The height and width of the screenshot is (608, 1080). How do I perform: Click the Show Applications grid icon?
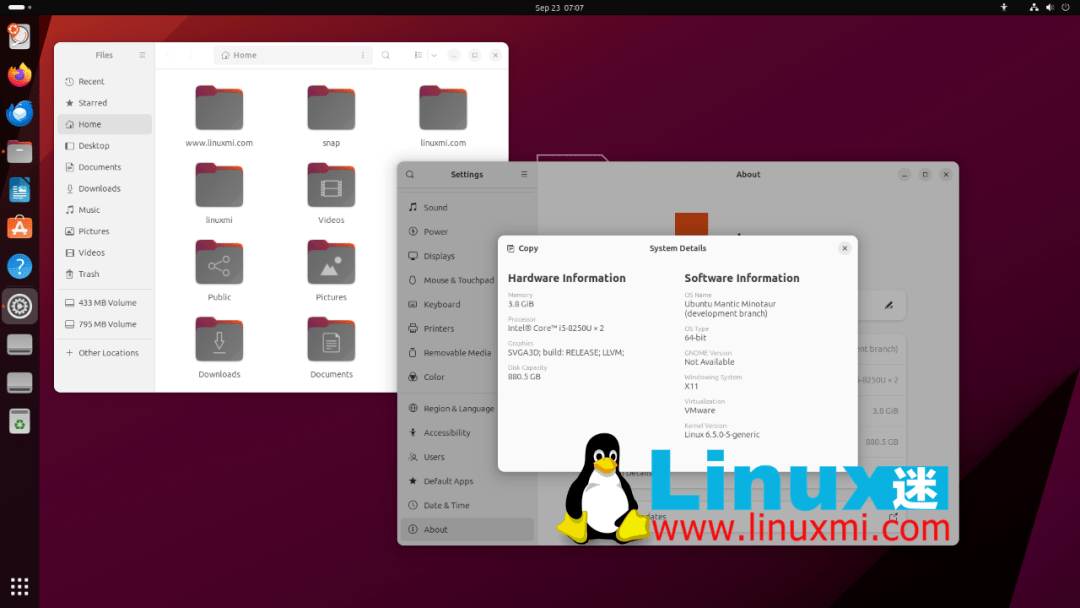pos(19,586)
